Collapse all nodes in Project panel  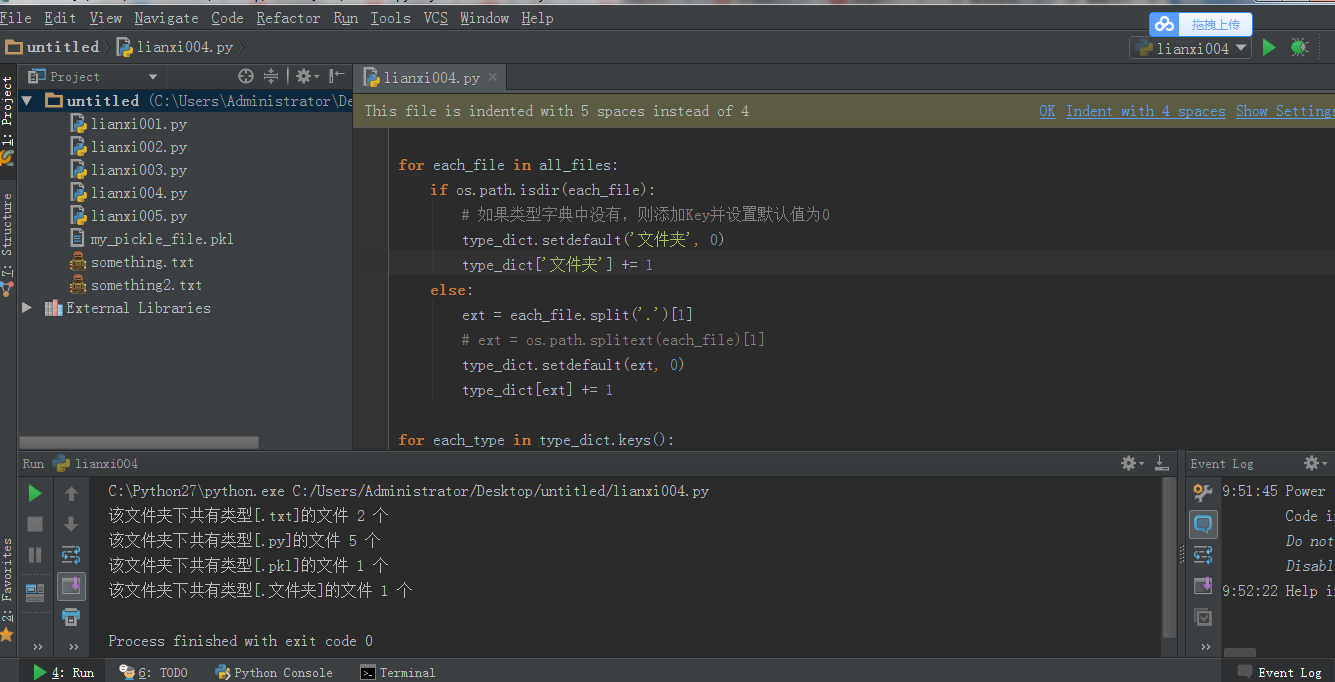[x=271, y=76]
